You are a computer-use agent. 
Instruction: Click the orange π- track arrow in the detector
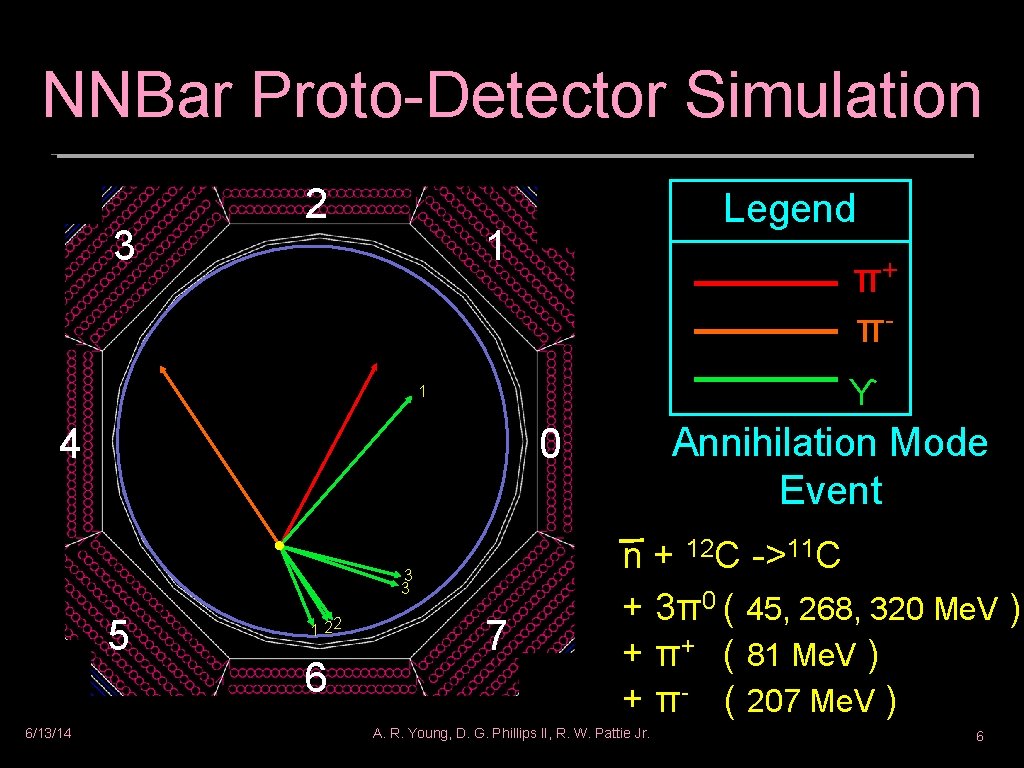click(x=219, y=456)
